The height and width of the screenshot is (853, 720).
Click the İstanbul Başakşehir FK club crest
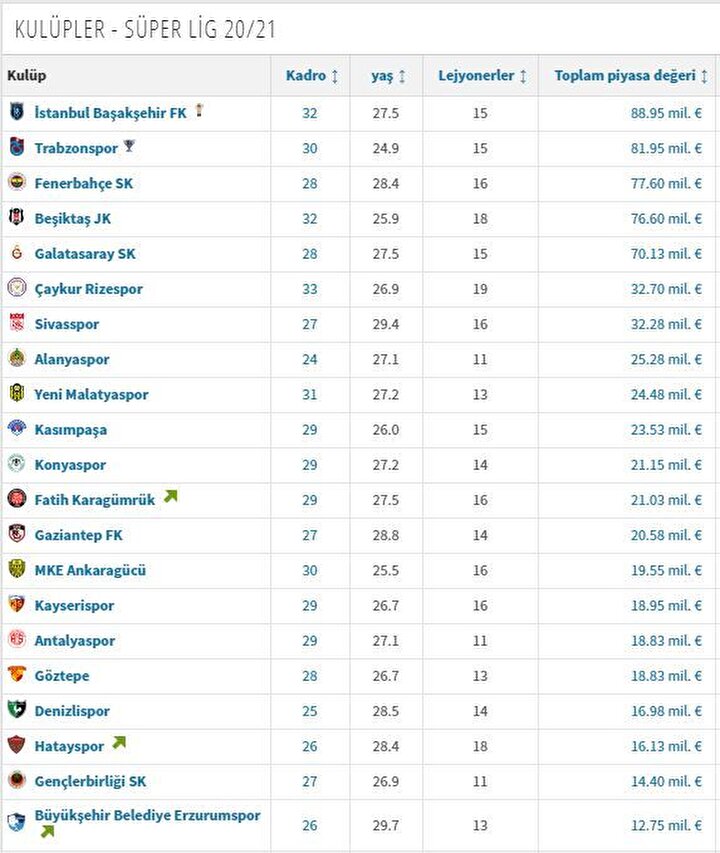(17, 112)
